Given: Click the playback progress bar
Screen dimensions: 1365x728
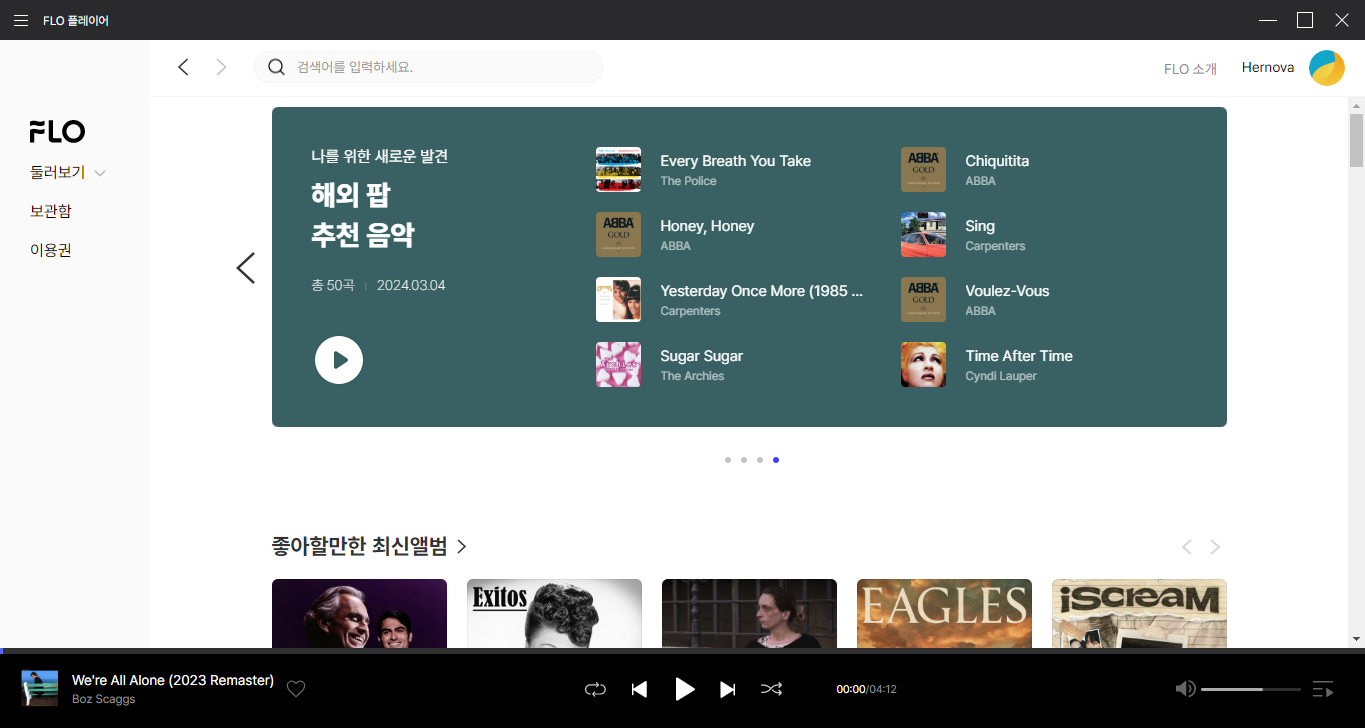Looking at the screenshot, I should [x=682, y=651].
